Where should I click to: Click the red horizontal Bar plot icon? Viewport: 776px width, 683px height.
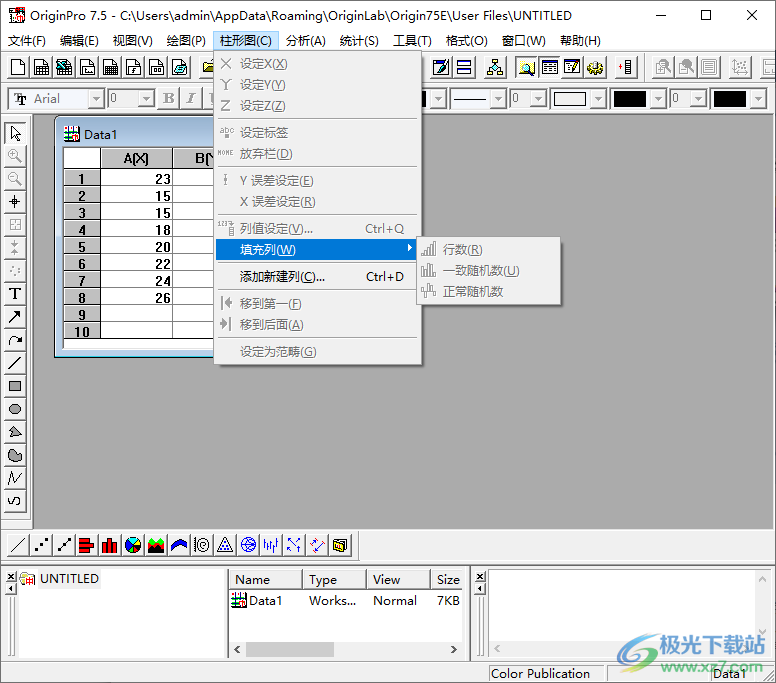pos(87,545)
